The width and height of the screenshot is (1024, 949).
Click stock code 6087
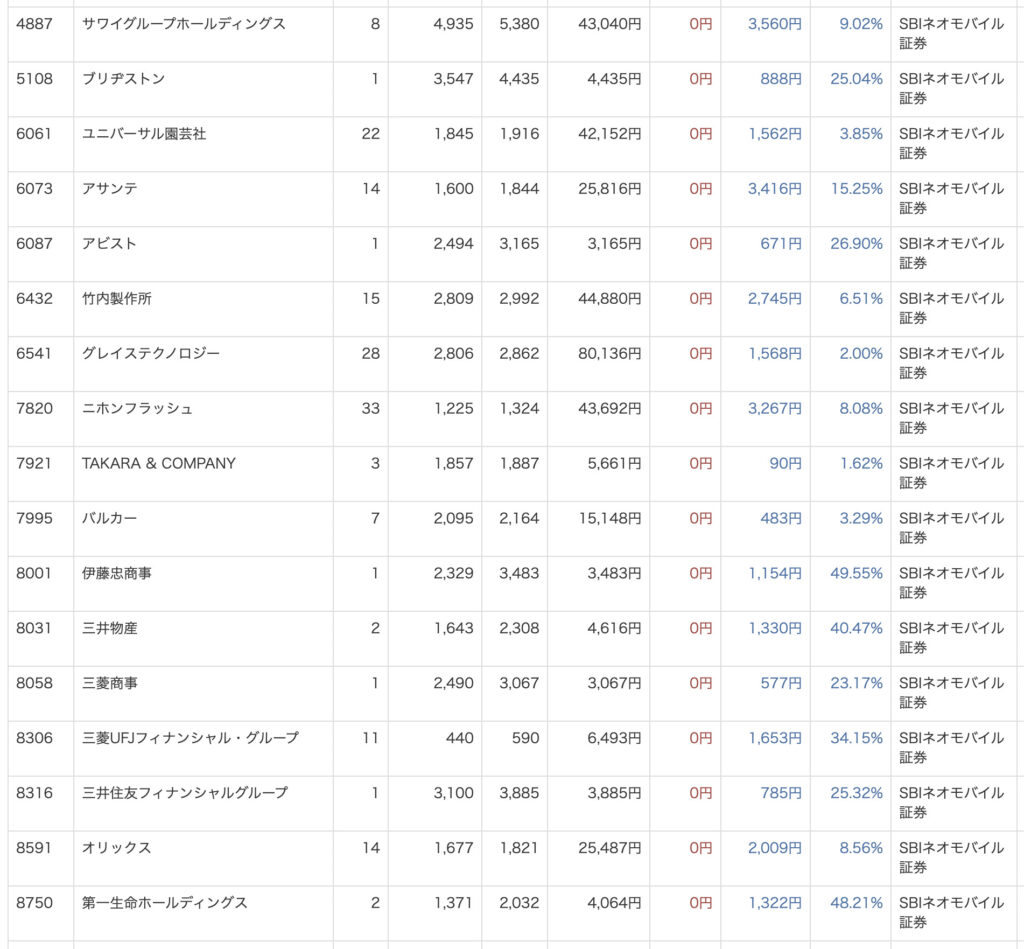[x=34, y=244]
